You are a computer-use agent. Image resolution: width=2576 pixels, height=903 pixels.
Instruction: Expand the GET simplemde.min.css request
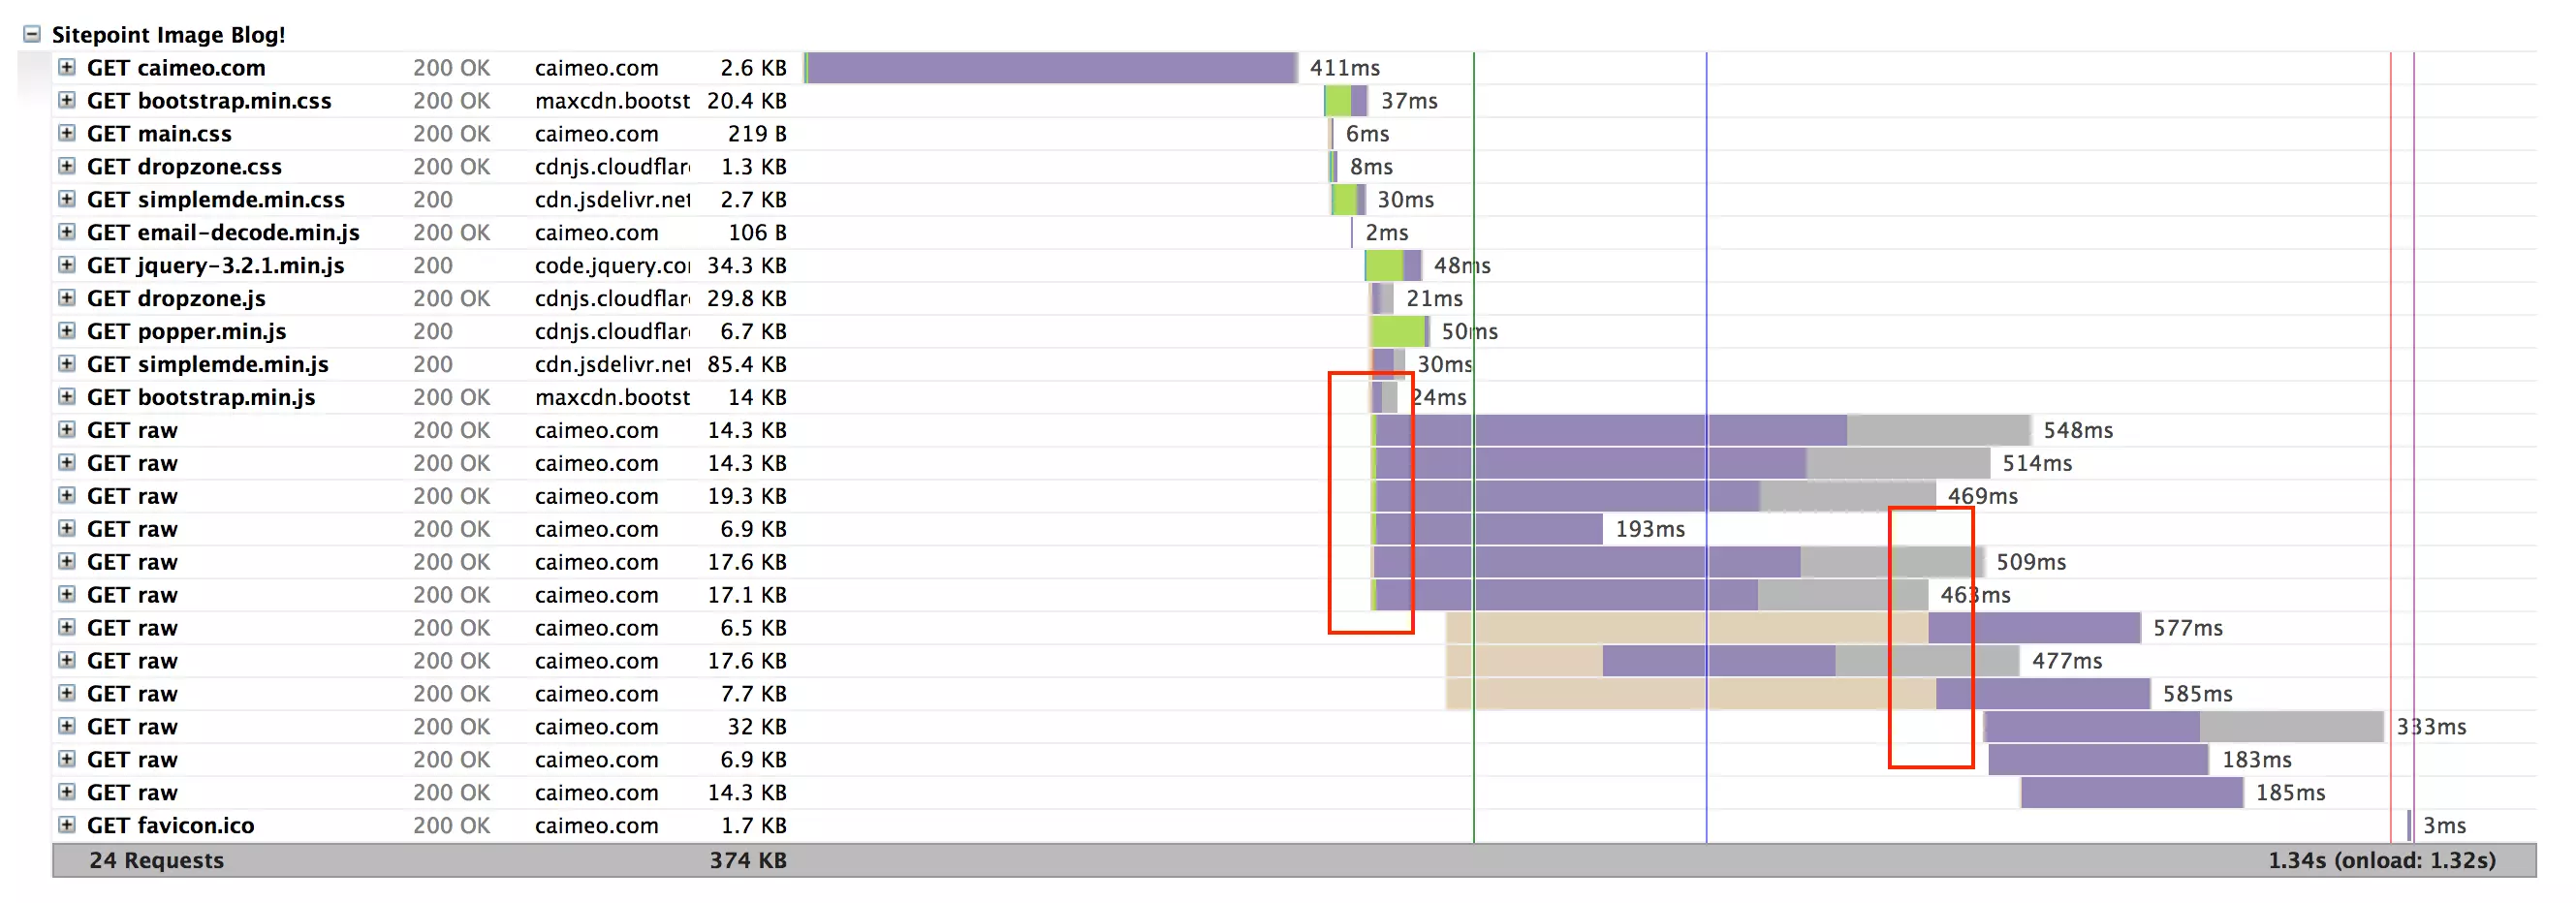pyautogui.click(x=67, y=199)
